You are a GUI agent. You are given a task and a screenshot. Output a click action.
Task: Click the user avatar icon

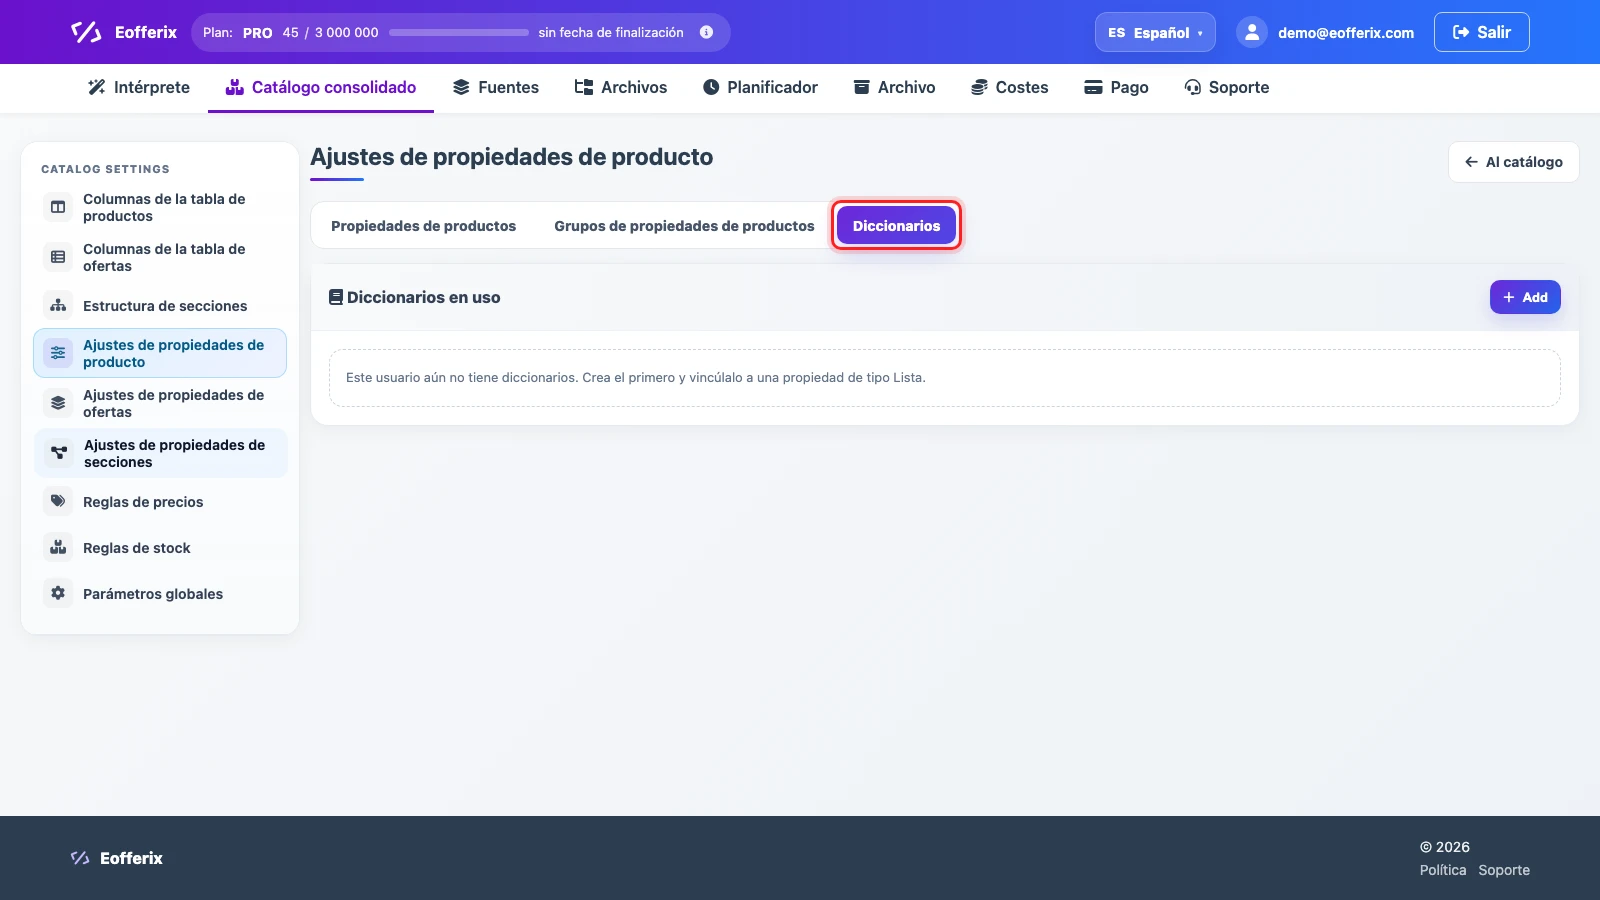(x=1252, y=32)
